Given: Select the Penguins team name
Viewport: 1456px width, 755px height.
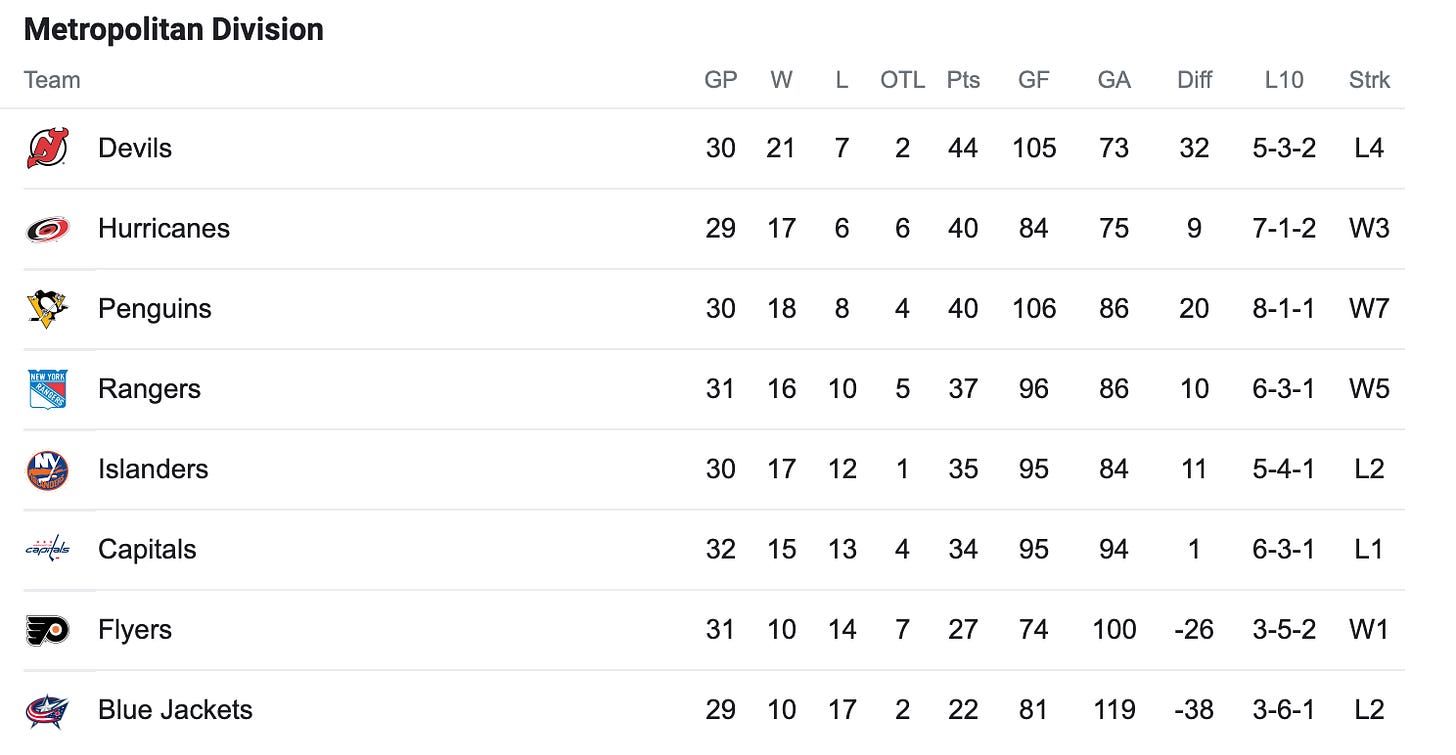Looking at the screenshot, I should (x=155, y=309).
